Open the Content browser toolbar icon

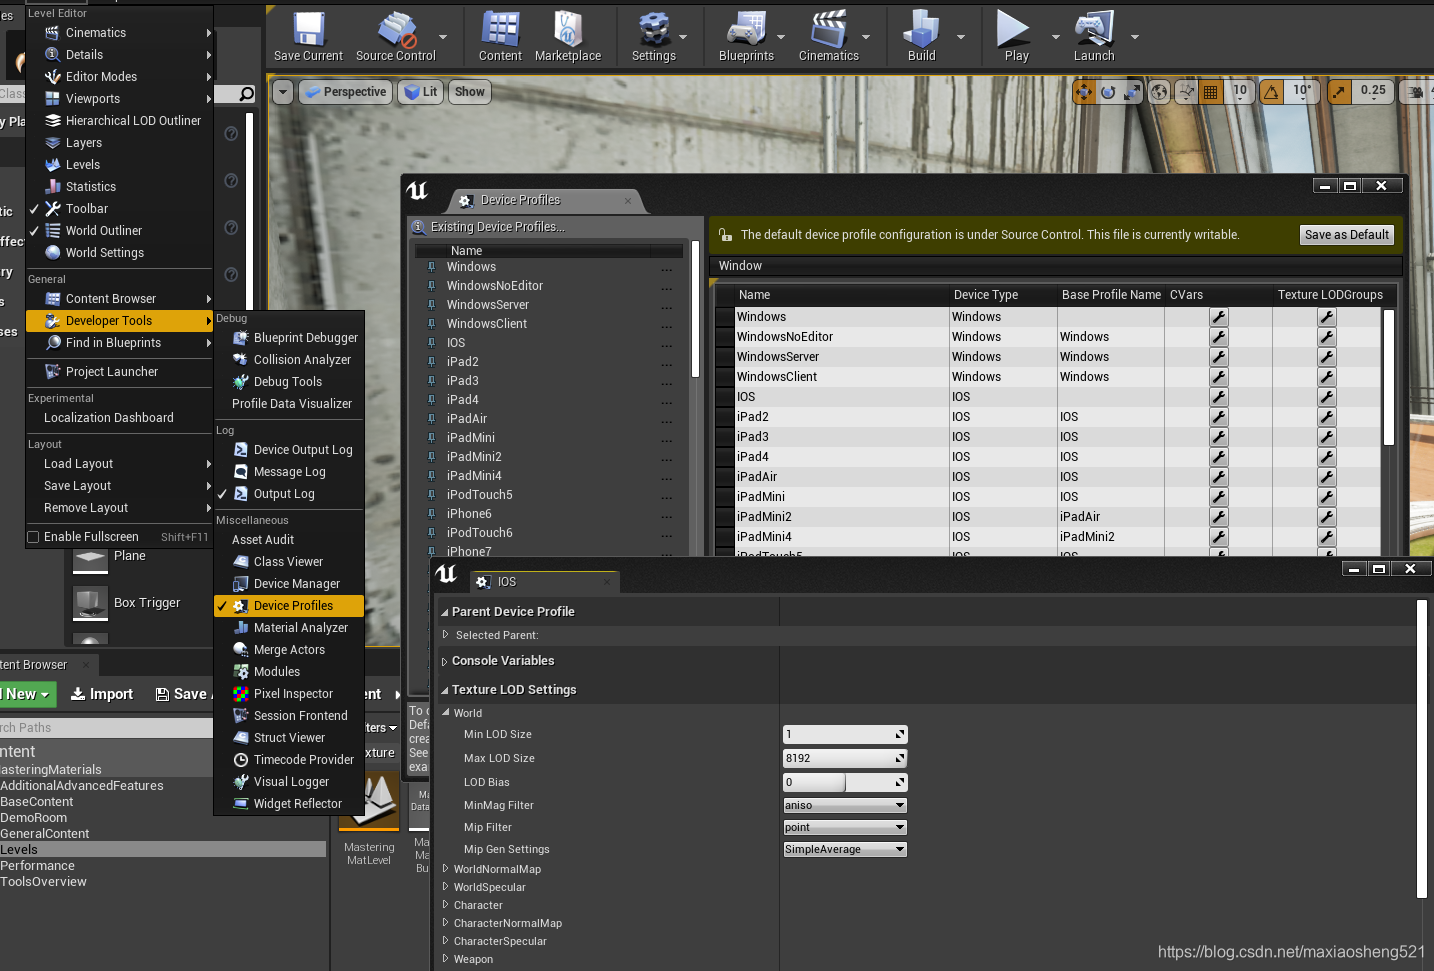coord(500,37)
